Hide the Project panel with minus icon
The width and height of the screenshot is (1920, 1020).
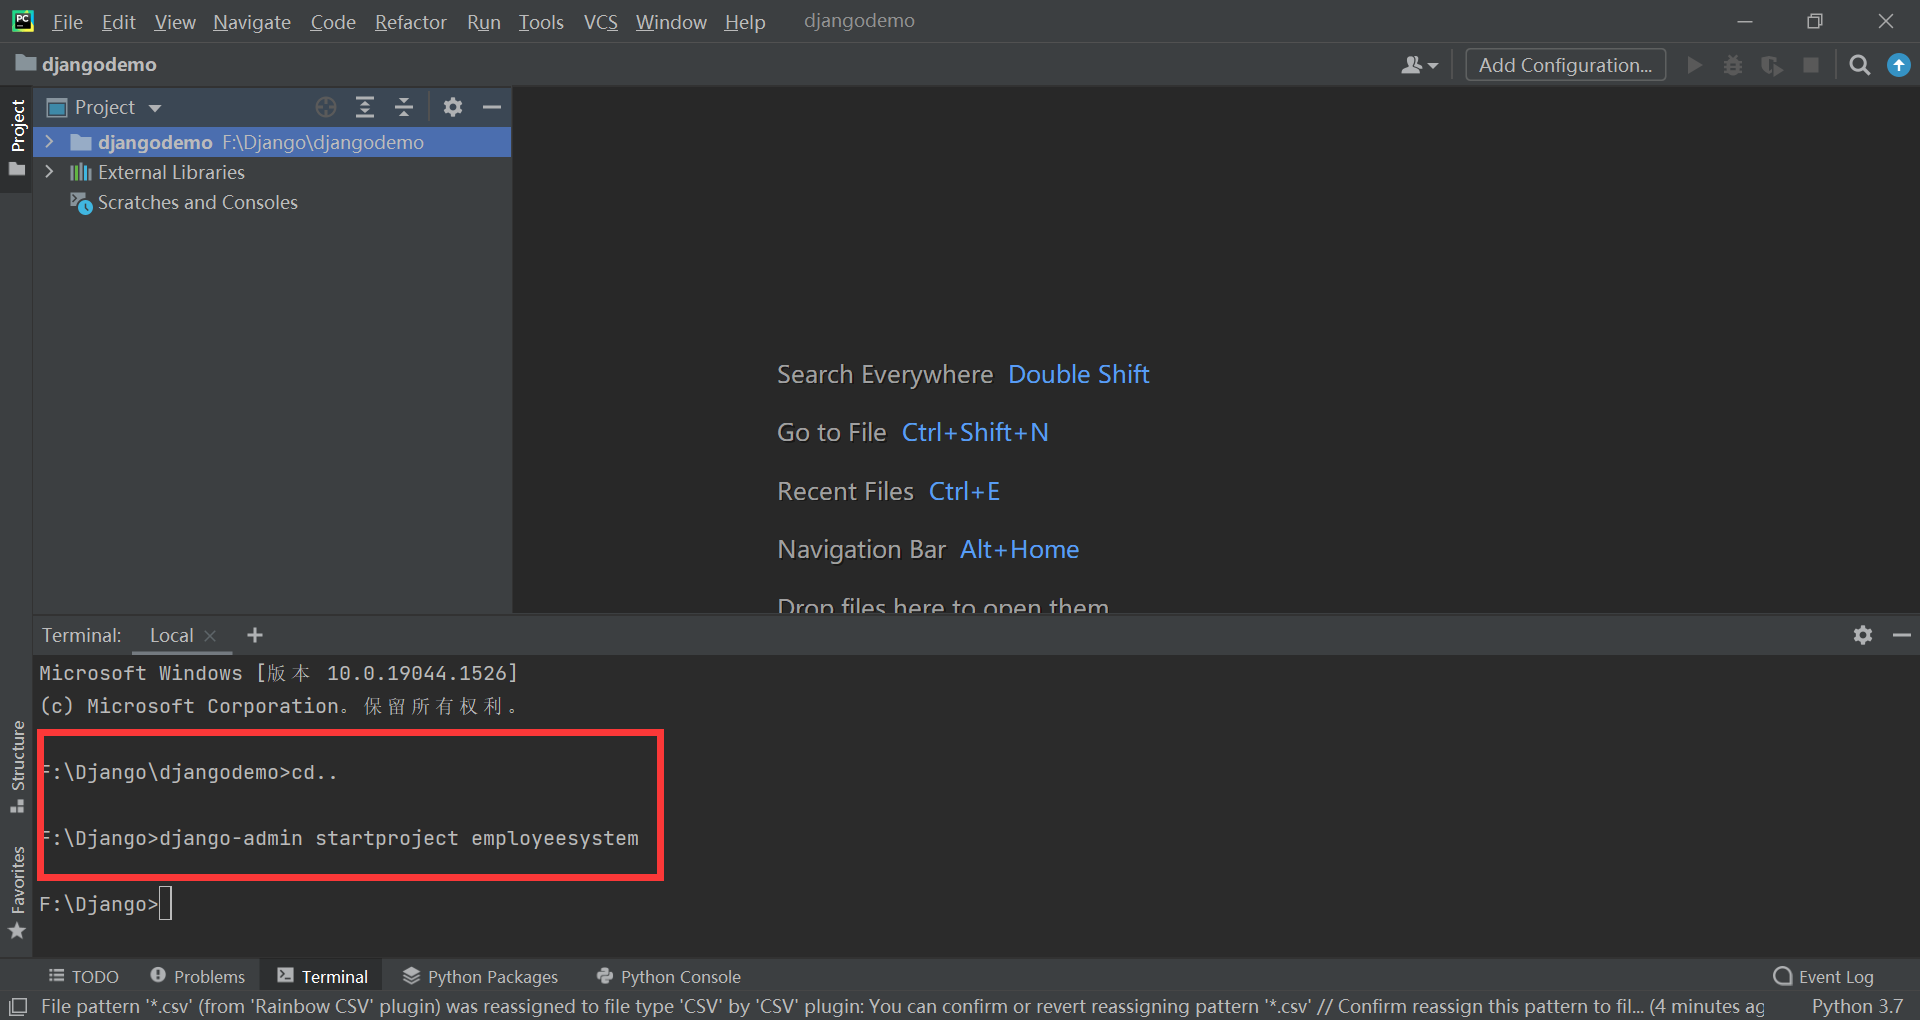tap(492, 107)
